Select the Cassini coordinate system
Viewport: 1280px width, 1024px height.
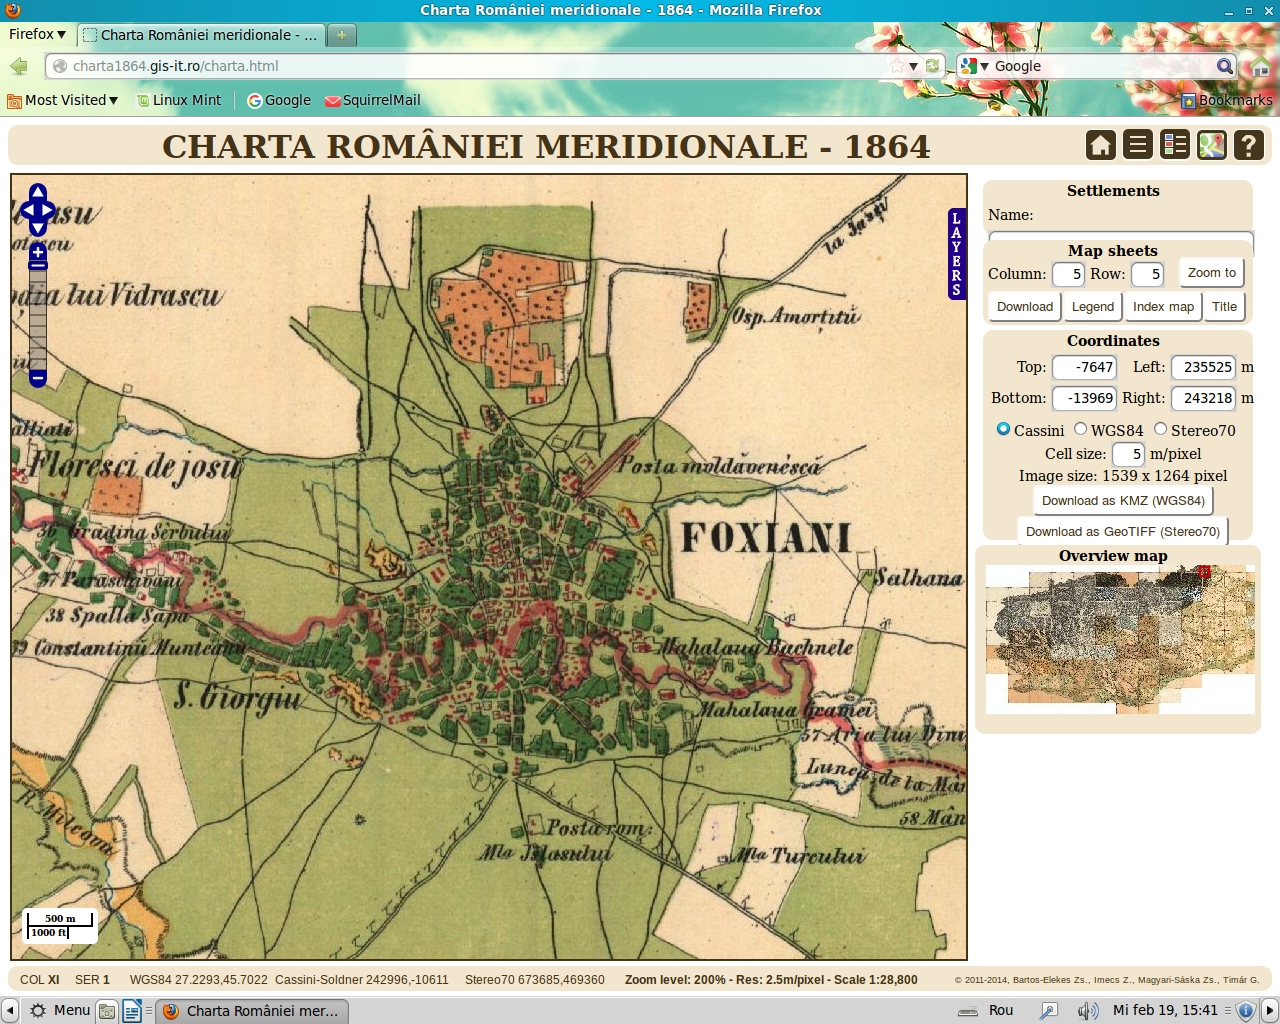pyautogui.click(x=1003, y=429)
